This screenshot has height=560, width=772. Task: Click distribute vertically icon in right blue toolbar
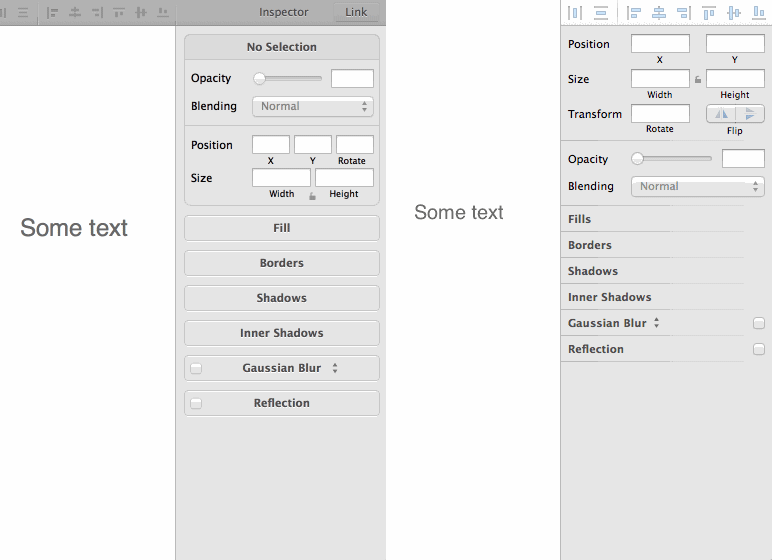pyautogui.click(x=601, y=13)
